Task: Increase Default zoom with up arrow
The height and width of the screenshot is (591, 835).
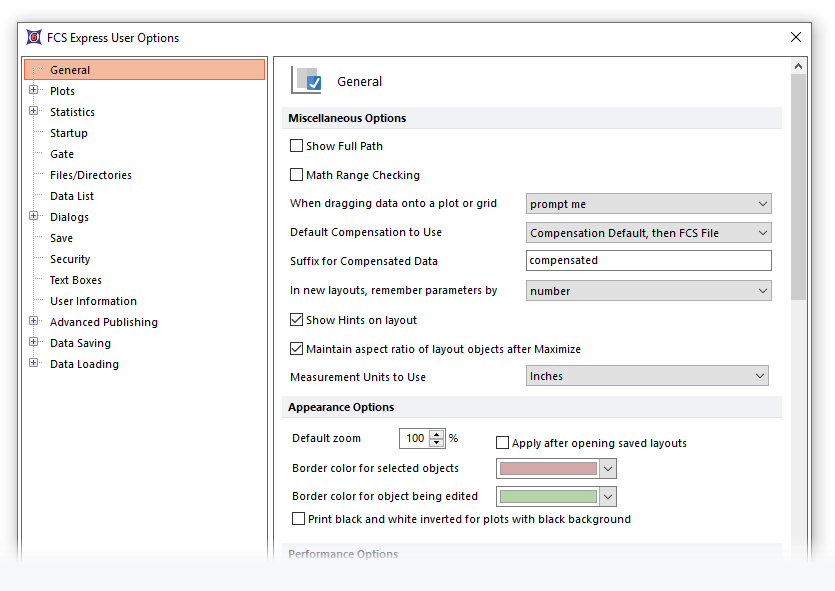Action: (x=437, y=434)
